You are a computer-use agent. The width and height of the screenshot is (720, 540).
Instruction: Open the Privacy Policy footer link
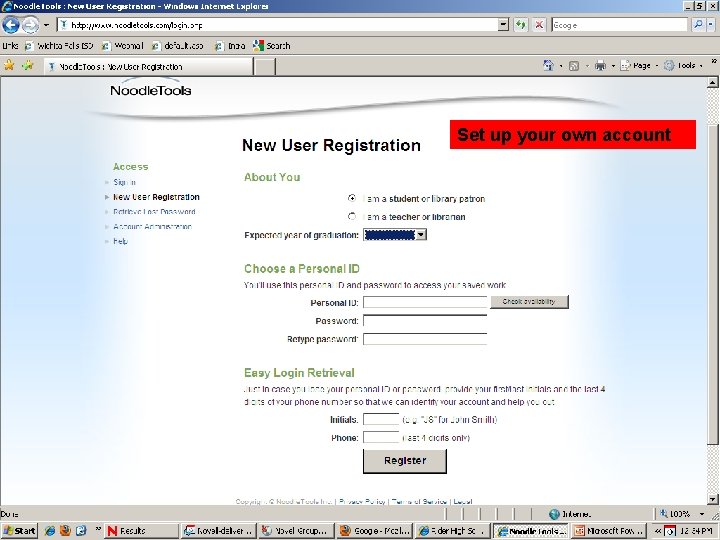(x=362, y=501)
